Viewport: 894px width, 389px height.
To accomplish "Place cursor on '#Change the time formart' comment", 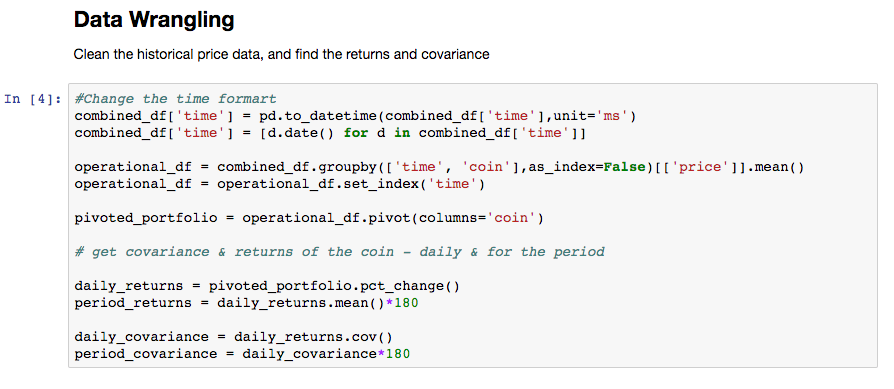I will [176, 99].
